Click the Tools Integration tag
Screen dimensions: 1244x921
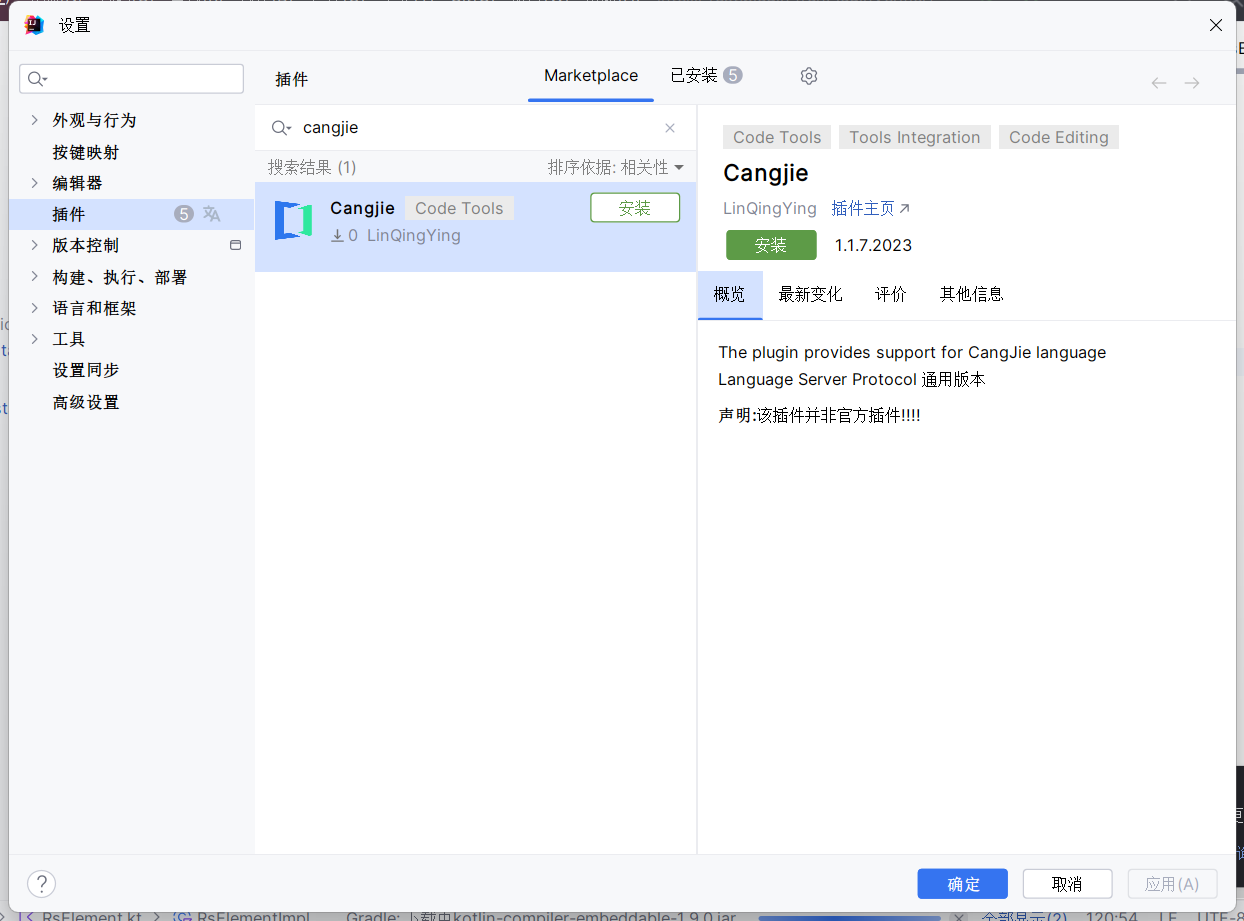point(915,137)
